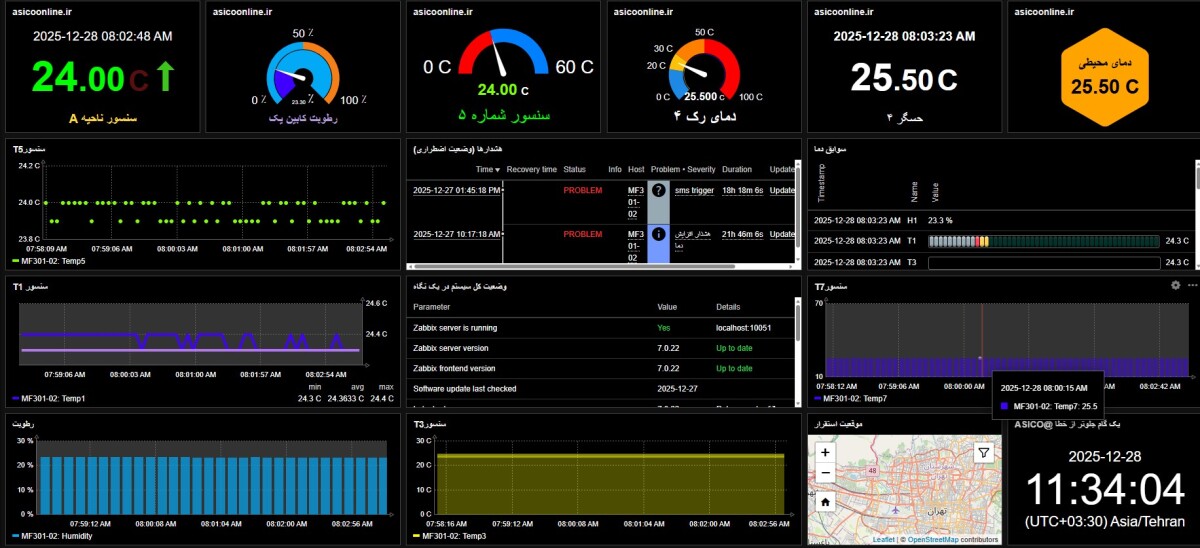Click the first red PROBLEM status

point(583,190)
